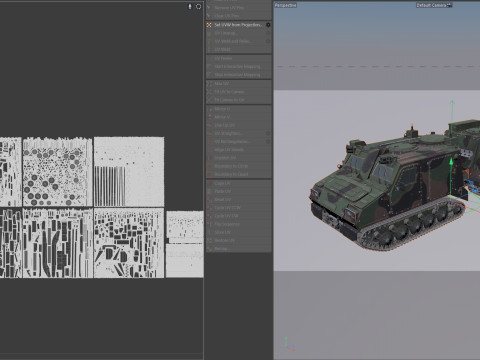Choose the Reset UV command
Screen dimensions: 480x360
239,199
